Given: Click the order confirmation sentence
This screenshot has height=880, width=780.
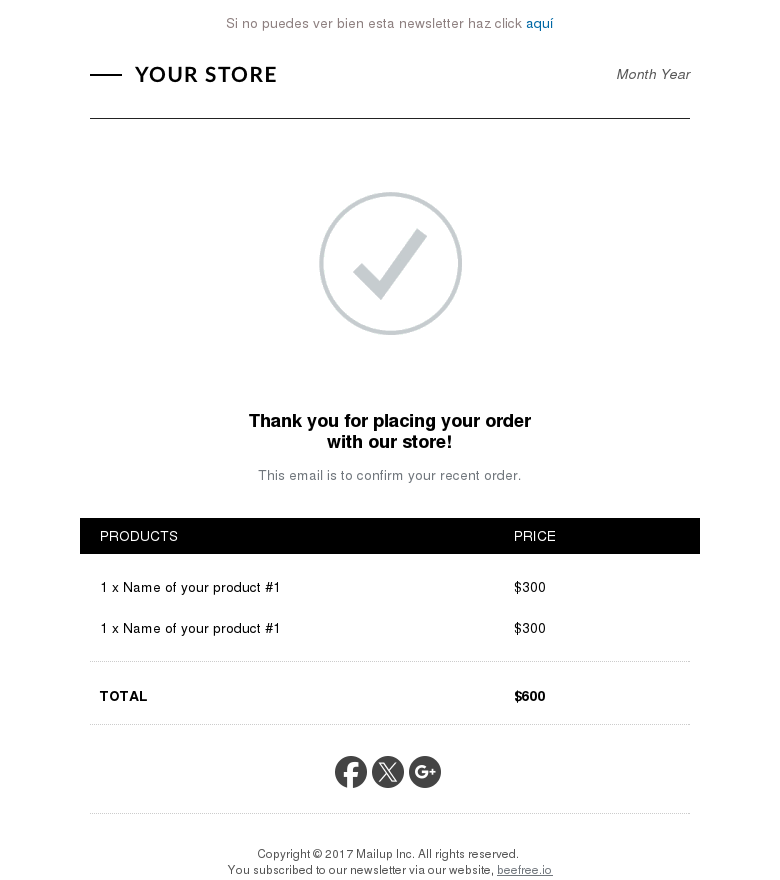Looking at the screenshot, I should 390,475.
